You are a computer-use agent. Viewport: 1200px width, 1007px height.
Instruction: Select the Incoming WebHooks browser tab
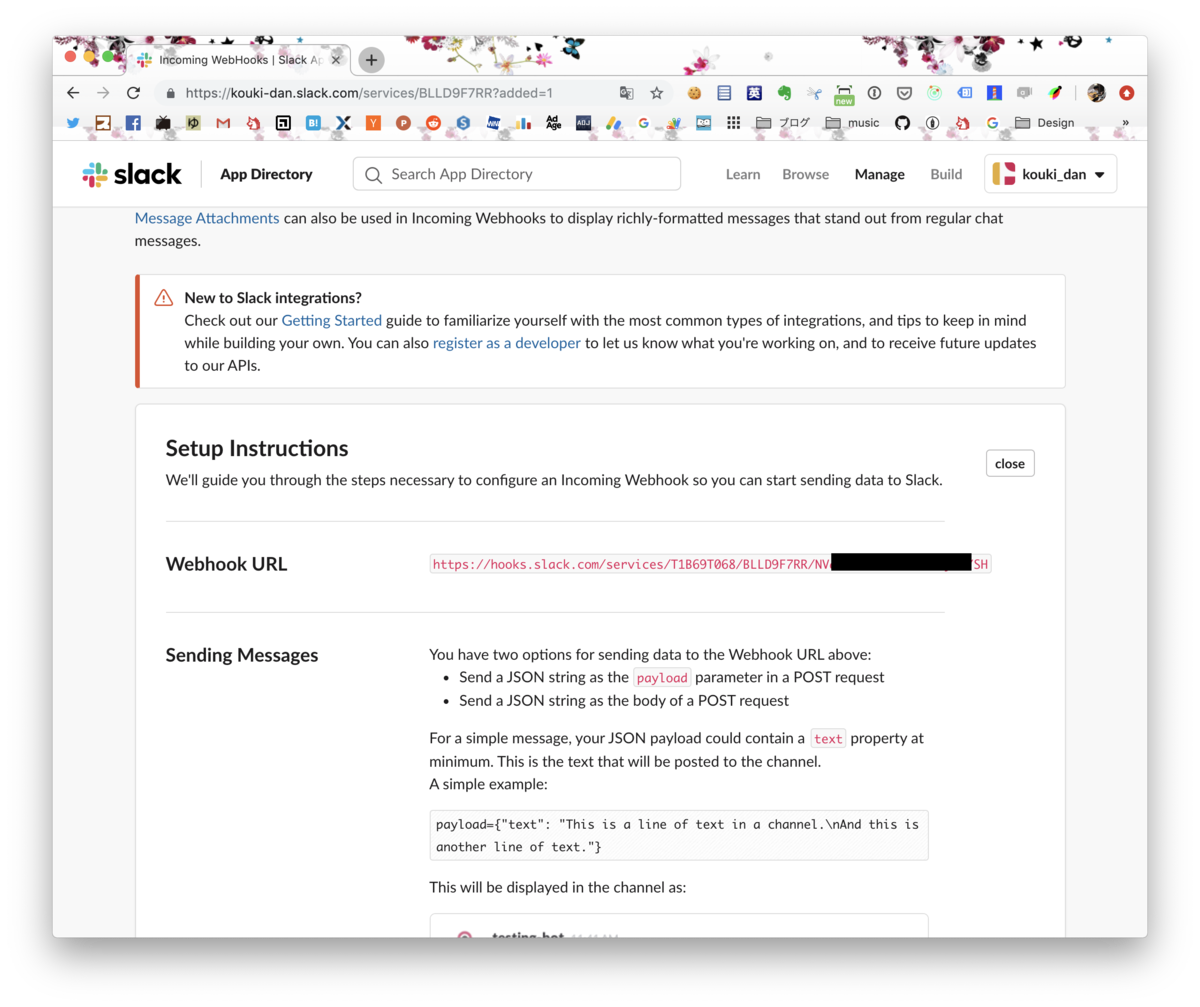click(x=238, y=60)
